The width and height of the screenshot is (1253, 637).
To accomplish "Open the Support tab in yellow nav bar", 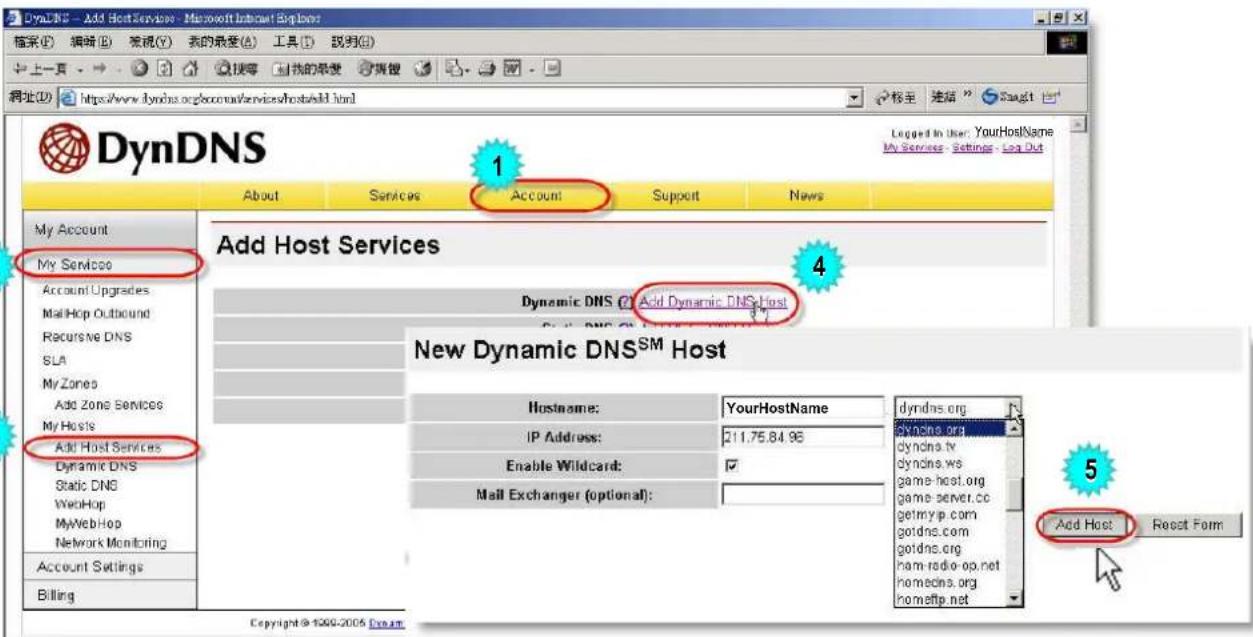I will coord(676,196).
